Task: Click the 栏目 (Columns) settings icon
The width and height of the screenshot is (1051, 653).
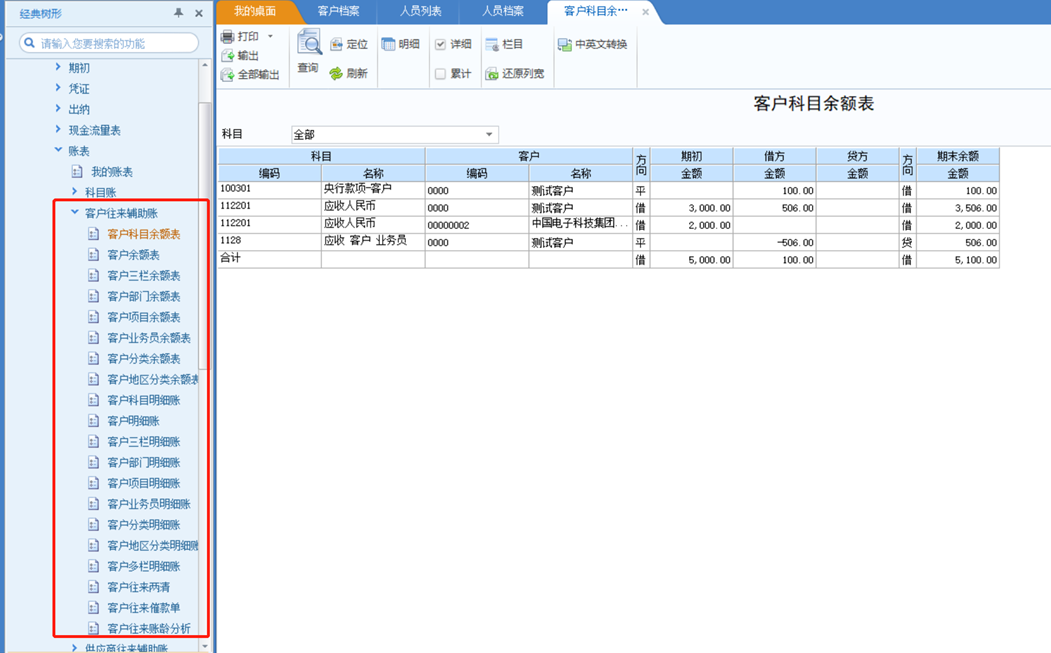Action: pos(492,45)
